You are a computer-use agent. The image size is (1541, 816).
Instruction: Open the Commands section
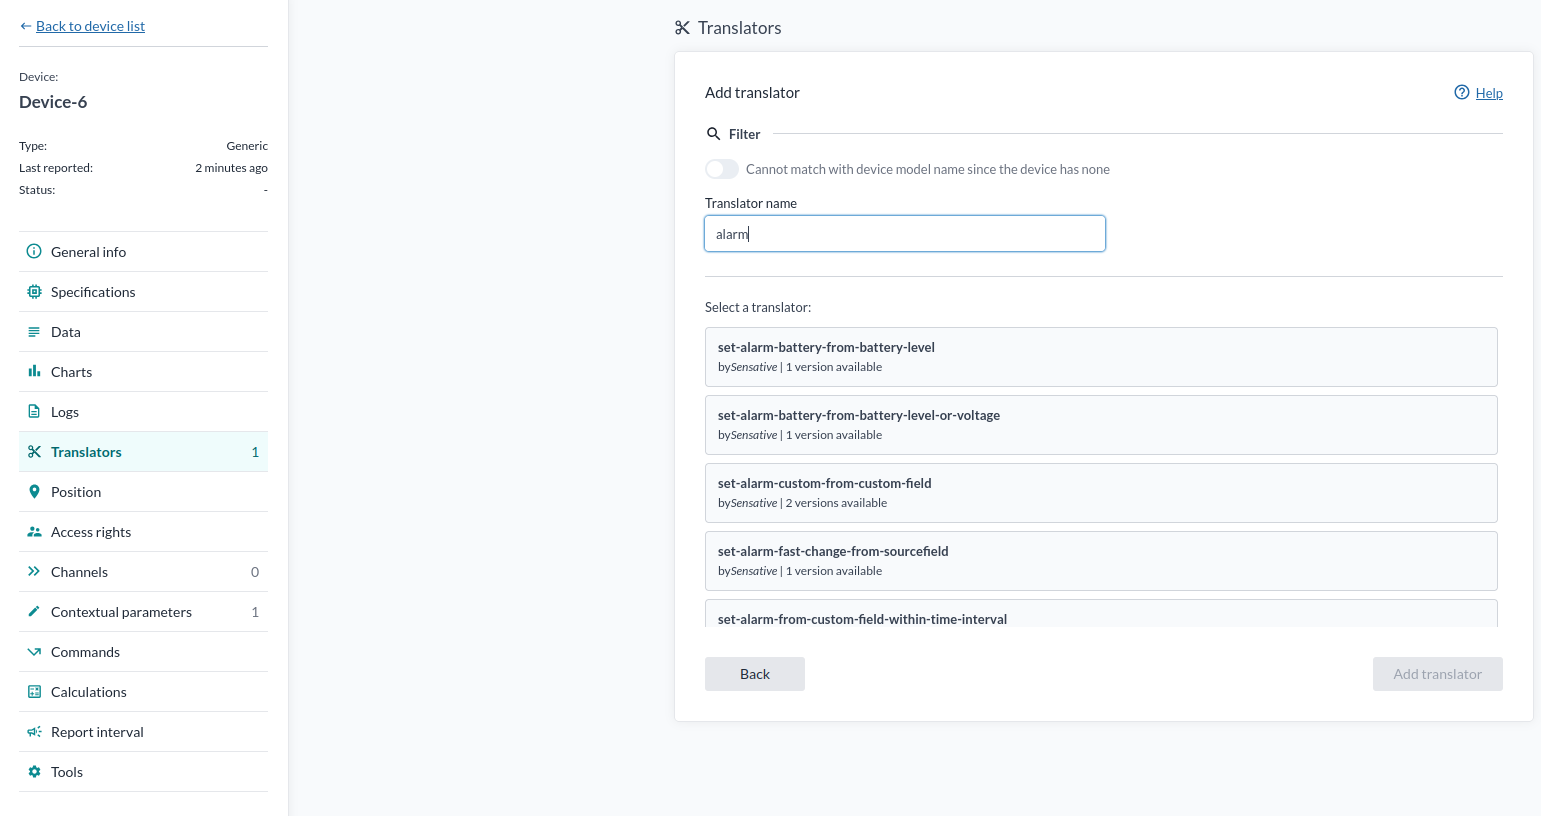(85, 652)
